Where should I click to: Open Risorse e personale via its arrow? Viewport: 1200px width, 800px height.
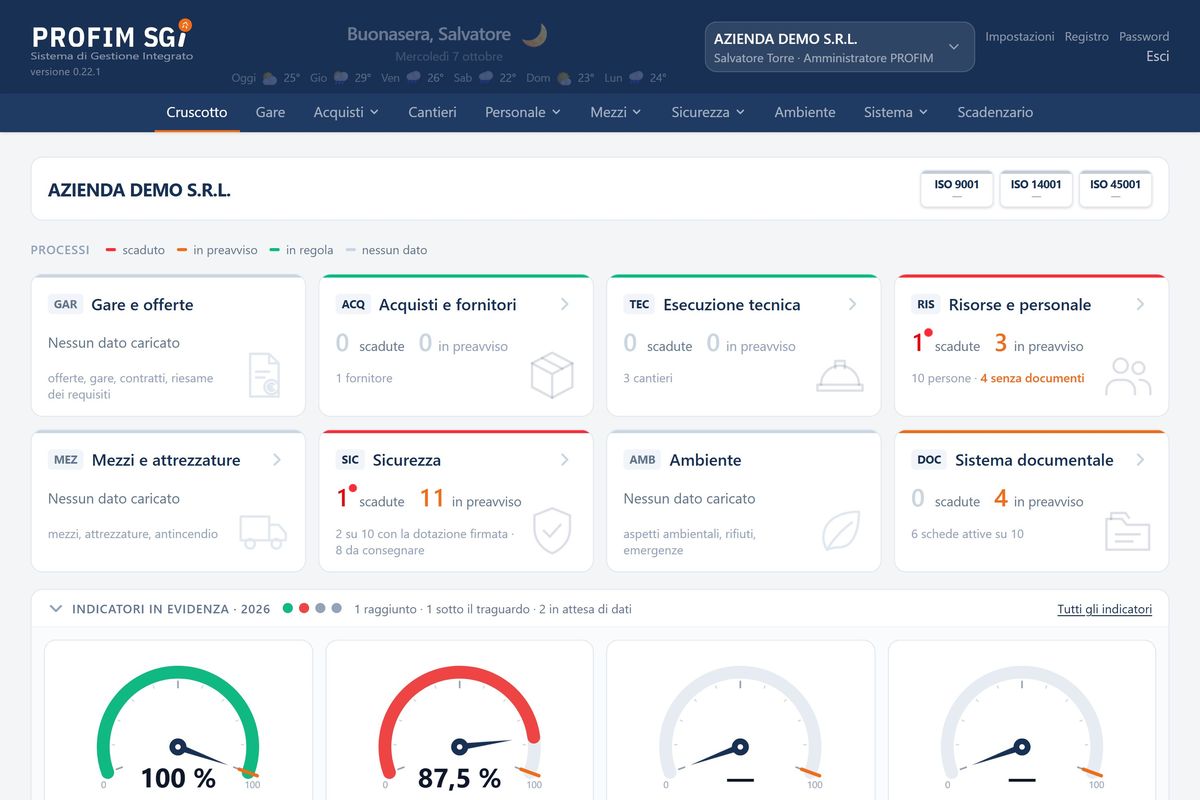1140,304
